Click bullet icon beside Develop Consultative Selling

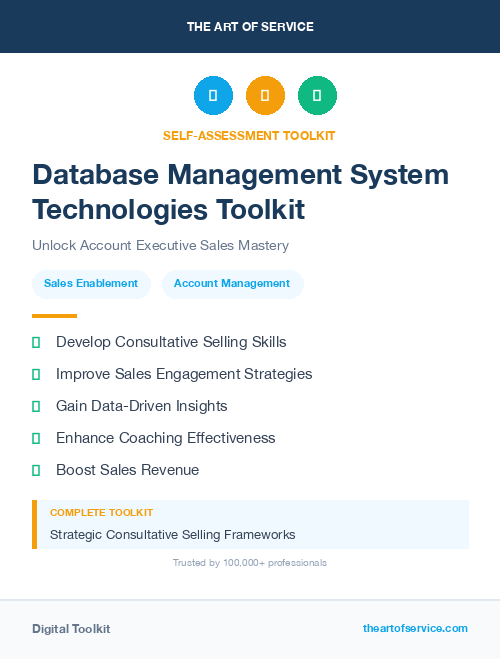click(x=36, y=343)
